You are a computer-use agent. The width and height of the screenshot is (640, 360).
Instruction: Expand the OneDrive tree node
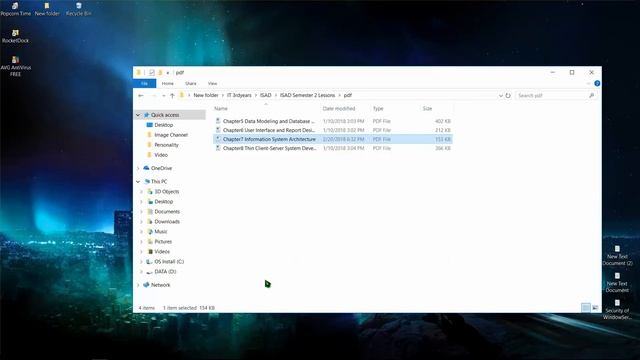[138, 168]
